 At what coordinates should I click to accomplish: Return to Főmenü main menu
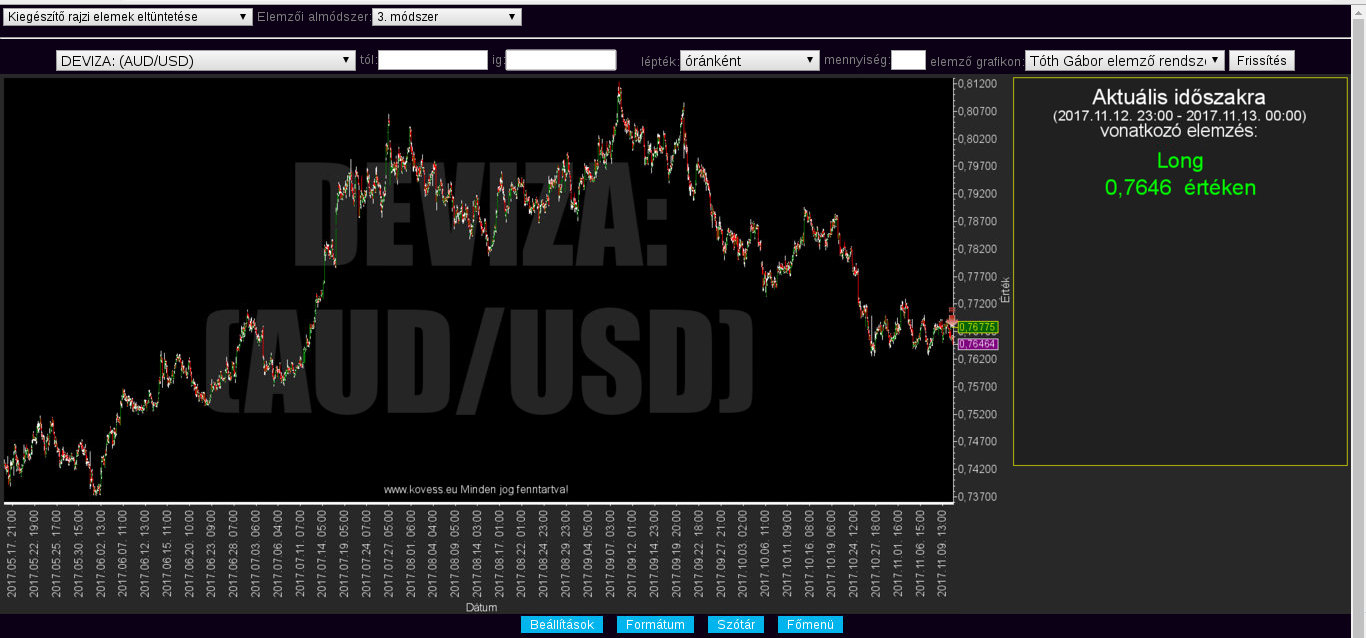(x=810, y=625)
